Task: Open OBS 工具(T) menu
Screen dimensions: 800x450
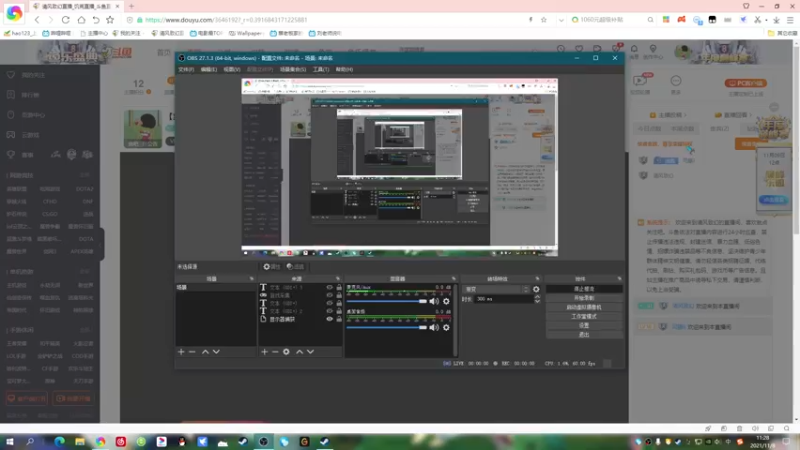Action: tap(321, 69)
